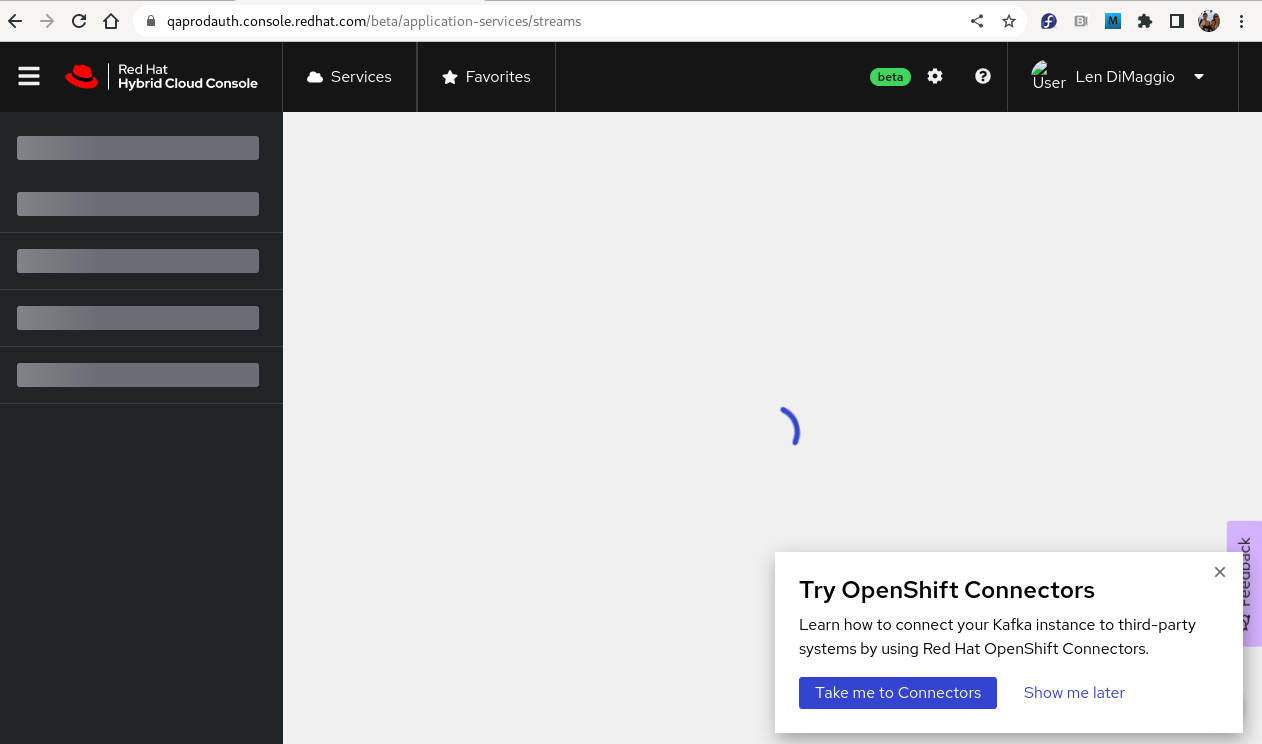Click the Red Hat Hybrid Cloud Console logo
The width and height of the screenshot is (1262, 744).
click(161, 77)
